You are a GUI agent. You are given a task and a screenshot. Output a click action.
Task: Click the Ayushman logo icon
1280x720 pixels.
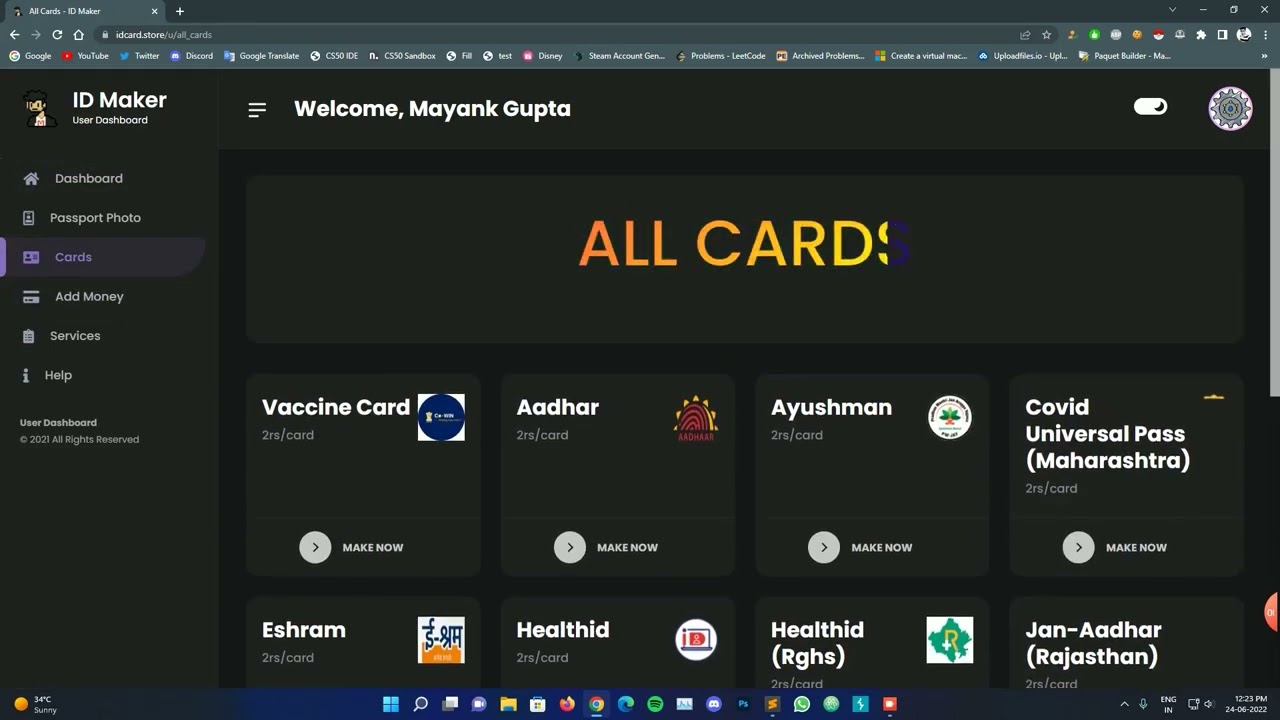click(950, 418)
